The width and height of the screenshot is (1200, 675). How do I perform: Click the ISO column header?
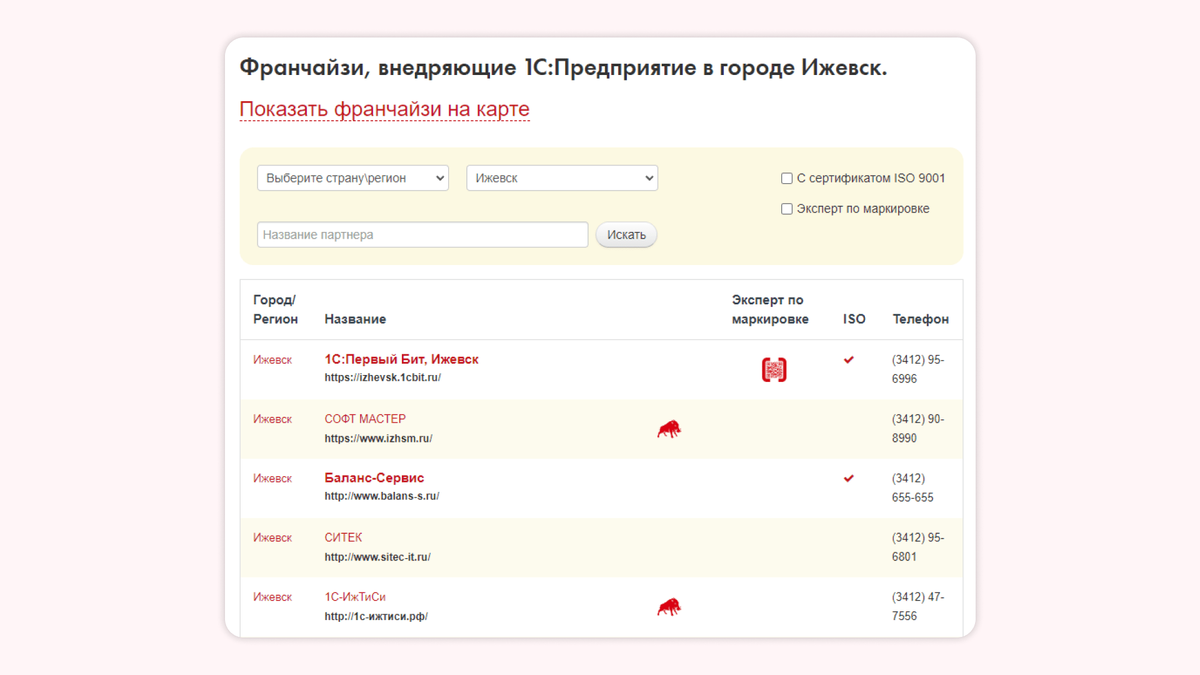point(854,319)
